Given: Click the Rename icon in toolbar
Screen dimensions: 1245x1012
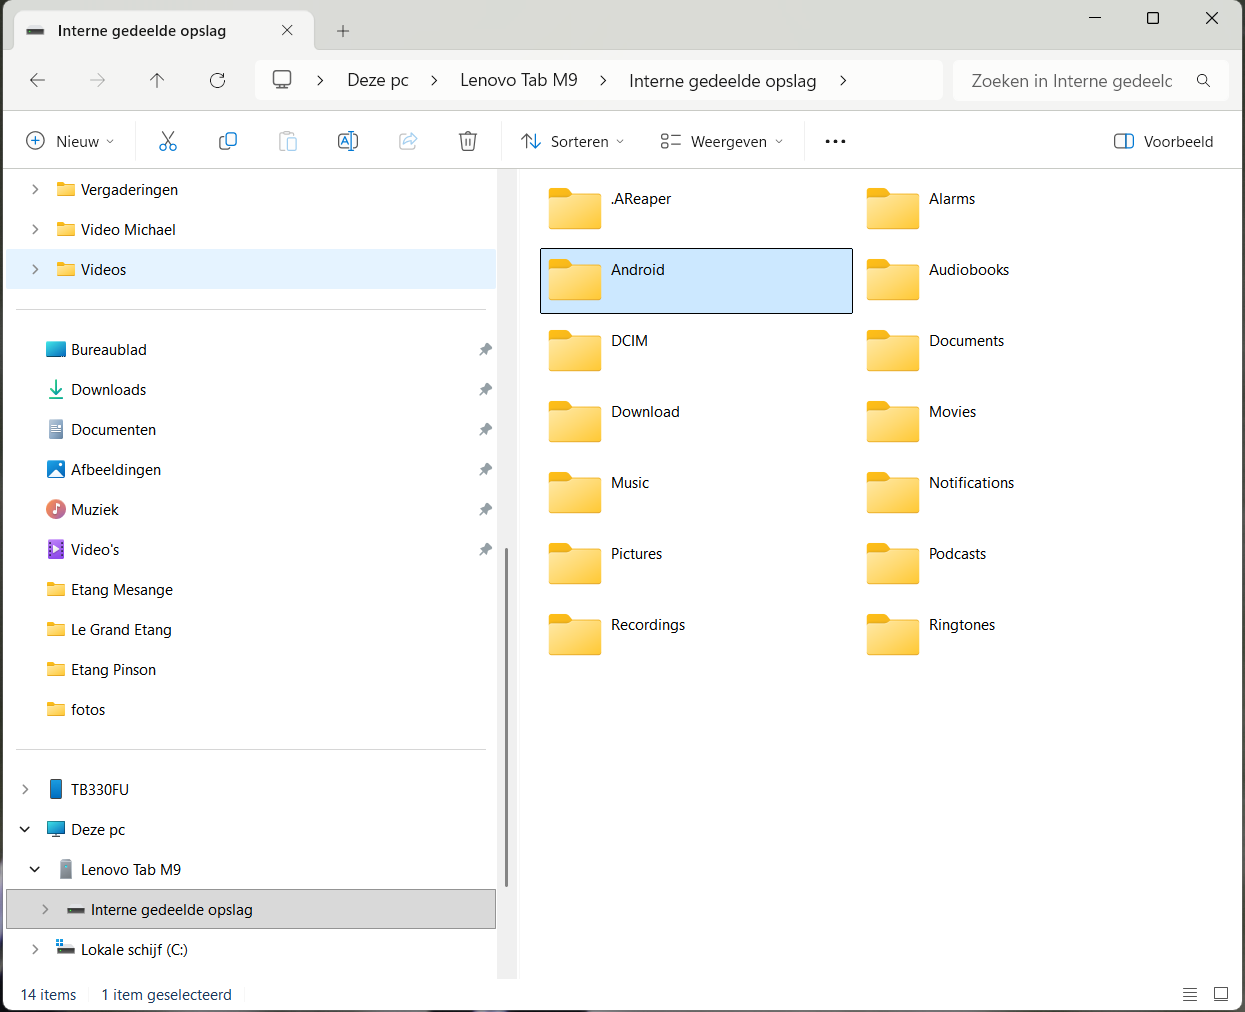Looking at the screenshot, I should click(348, 141).
